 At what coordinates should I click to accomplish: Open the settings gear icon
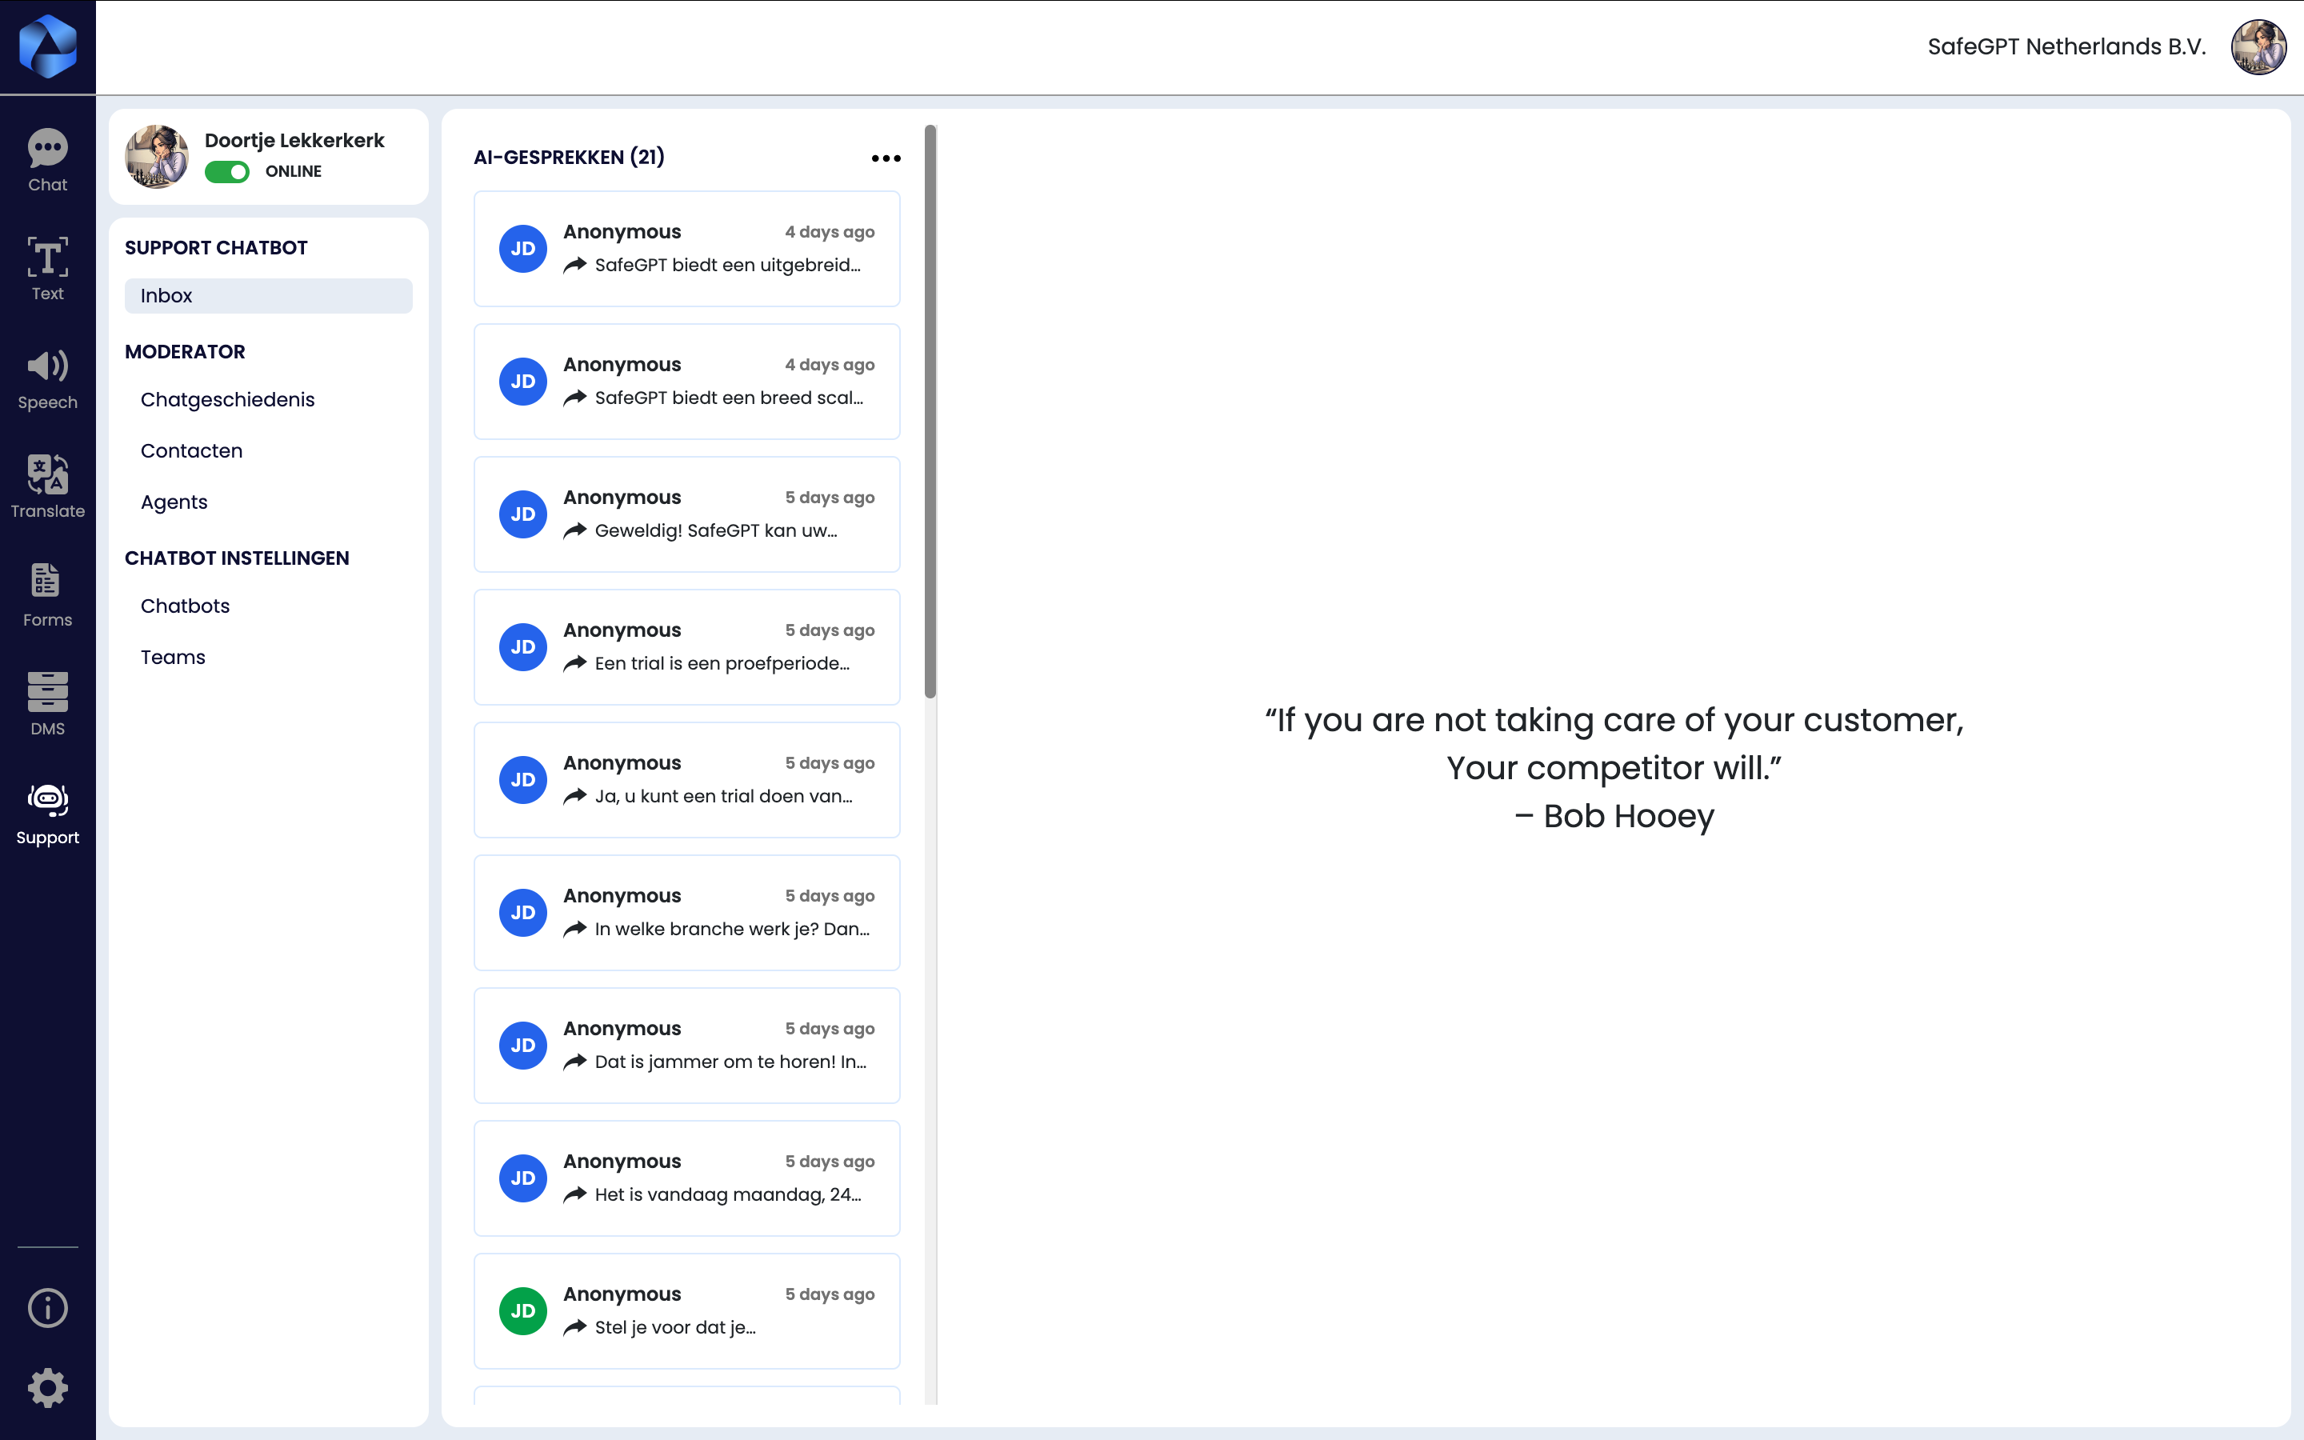pos(47,1388)
